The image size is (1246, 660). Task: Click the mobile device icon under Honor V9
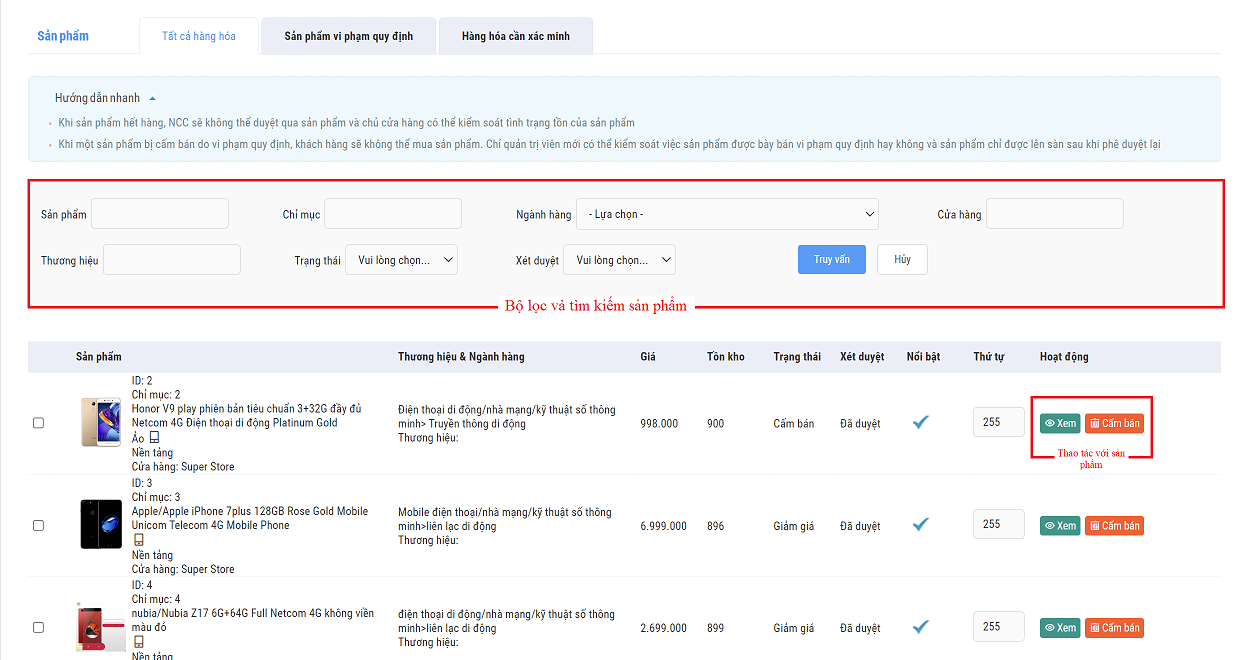pos(154,438)
